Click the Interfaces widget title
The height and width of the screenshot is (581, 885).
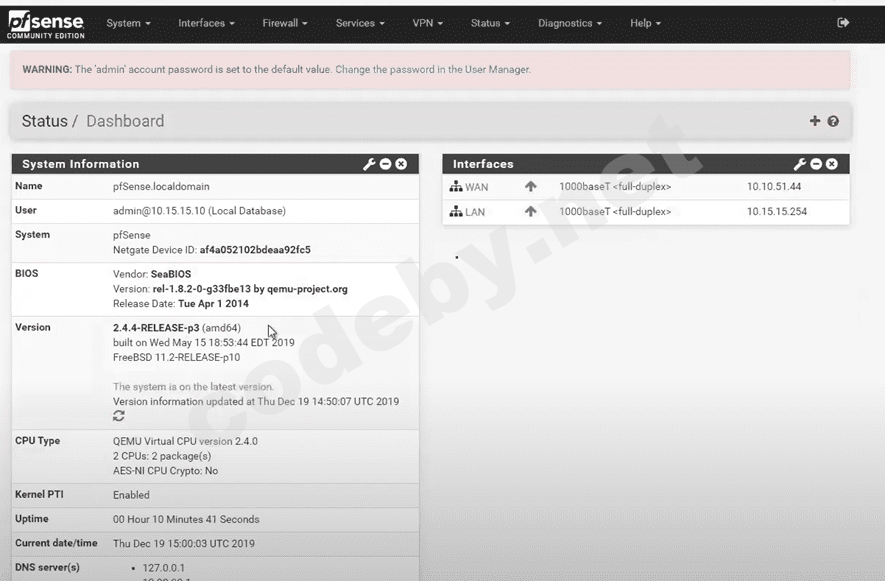[483, 164]
